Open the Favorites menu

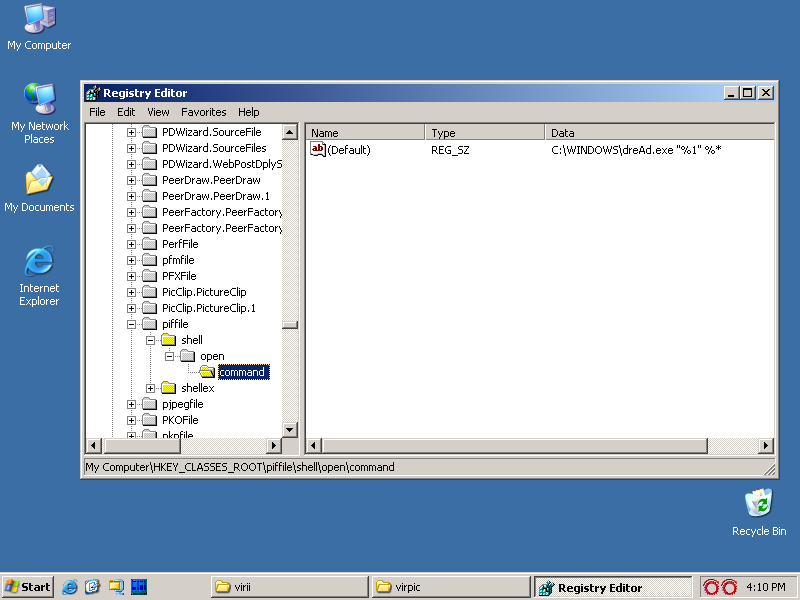coord(203,112)
